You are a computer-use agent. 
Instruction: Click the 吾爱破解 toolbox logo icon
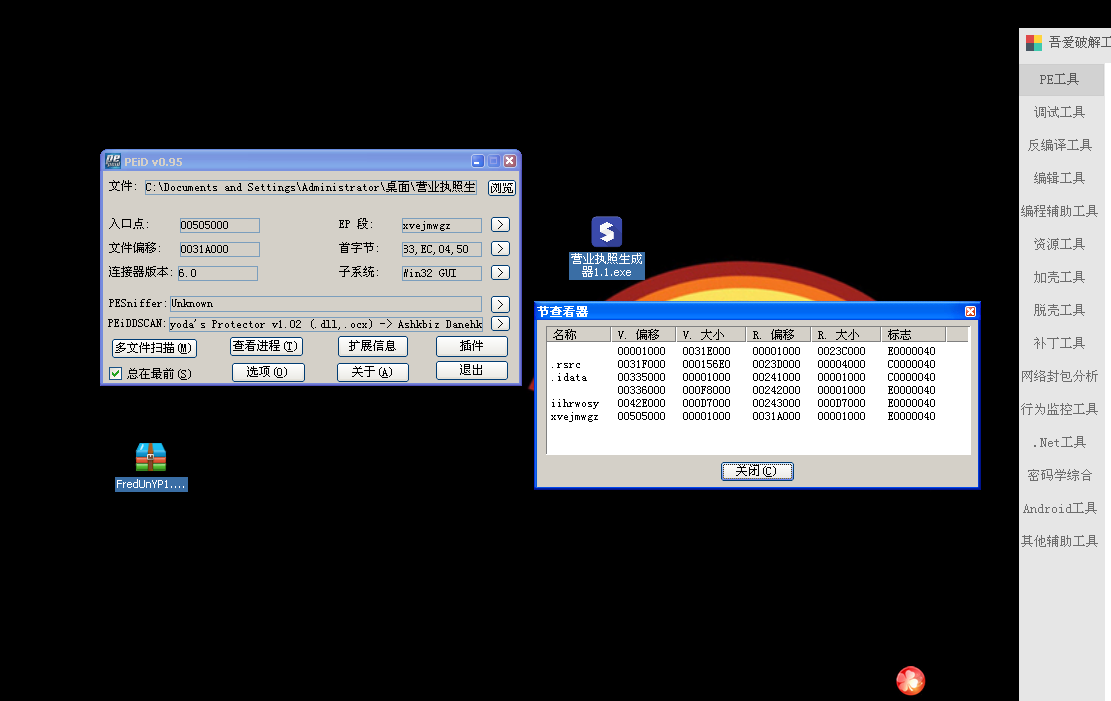1034,43
